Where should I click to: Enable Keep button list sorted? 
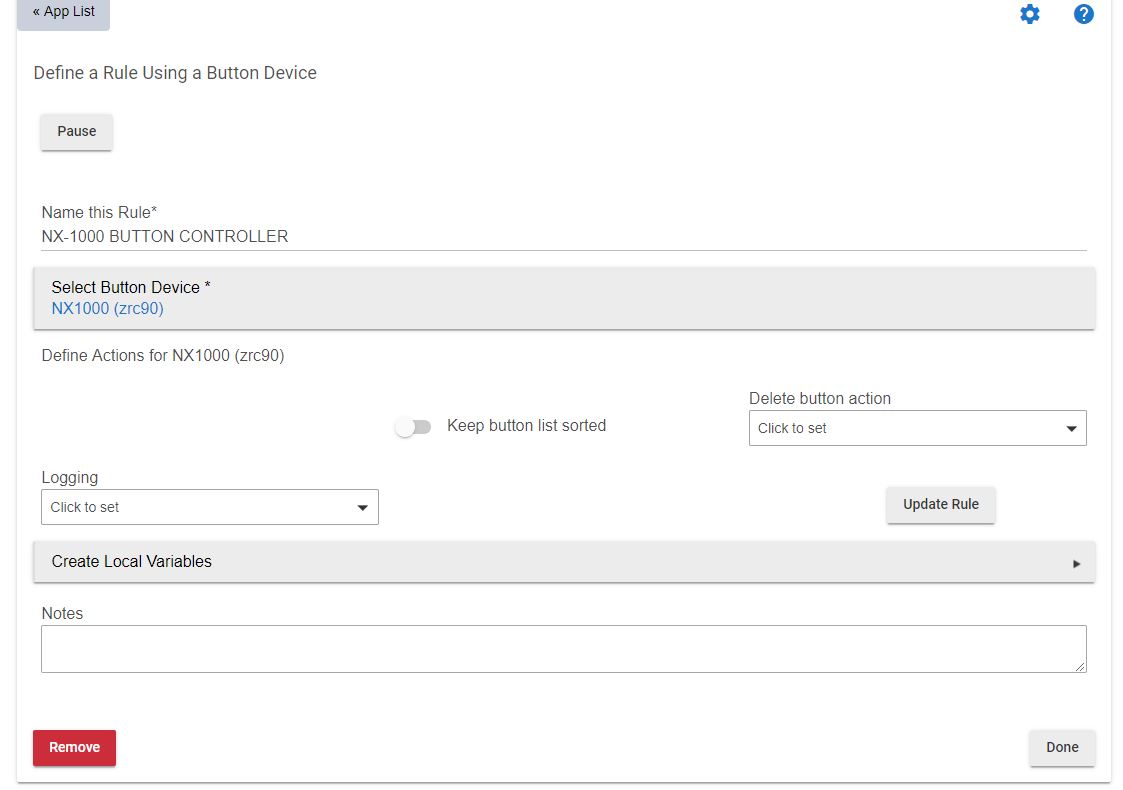tap(413, 426)
